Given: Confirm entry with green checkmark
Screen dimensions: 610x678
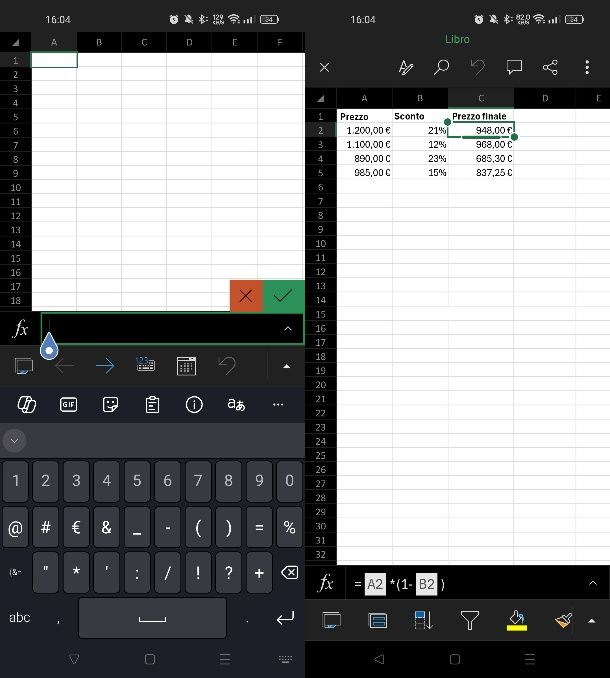Looking at the screenshot, I should (283, 296).
